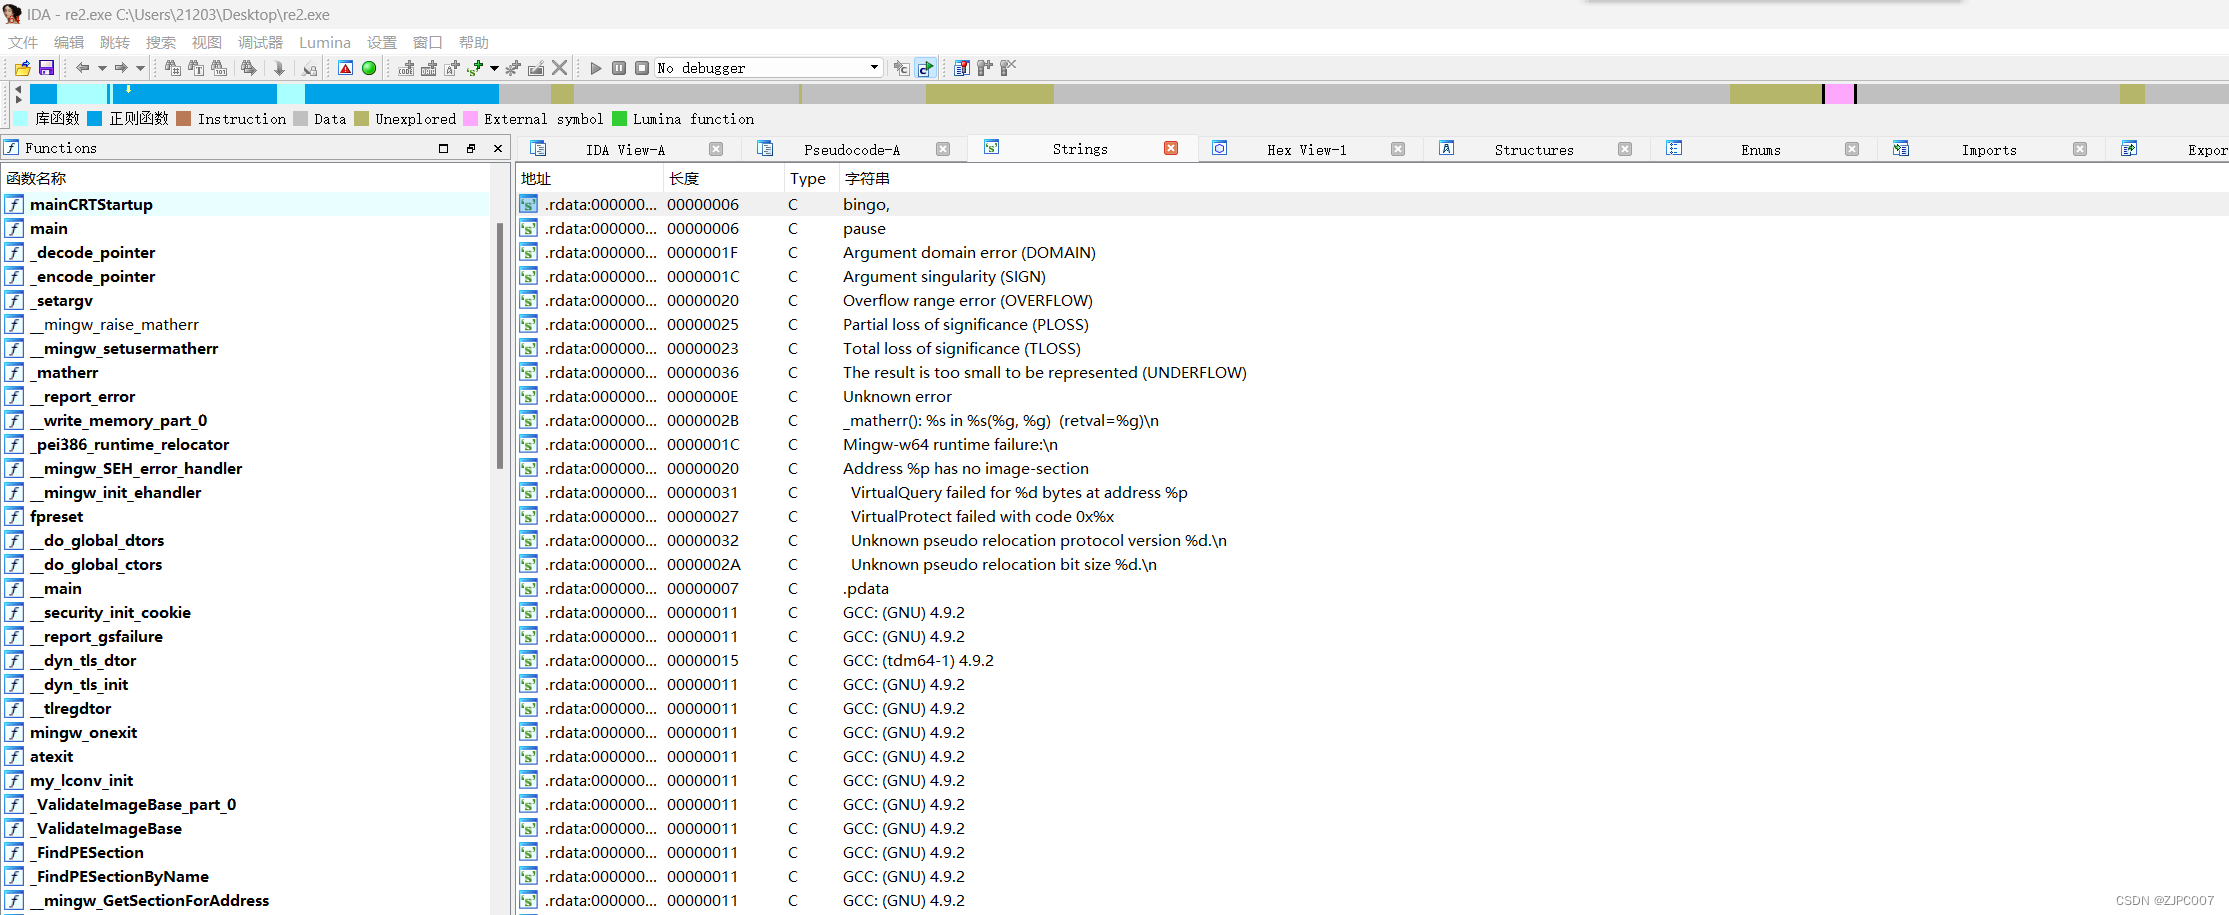Screen dimensions: 2229x915
Task: Toggle the highlighted C script execution icon
Action: (x=925, y=67)
